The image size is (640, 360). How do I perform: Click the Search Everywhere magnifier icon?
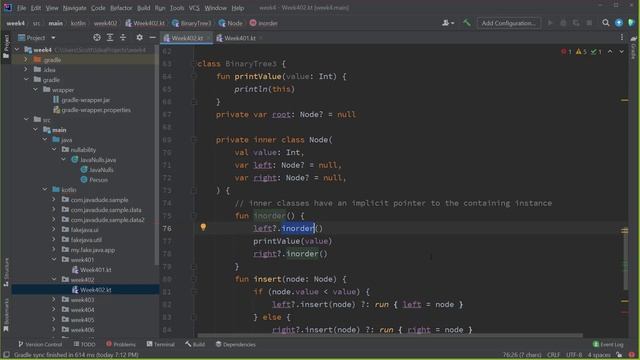click(x=606, y=23)
